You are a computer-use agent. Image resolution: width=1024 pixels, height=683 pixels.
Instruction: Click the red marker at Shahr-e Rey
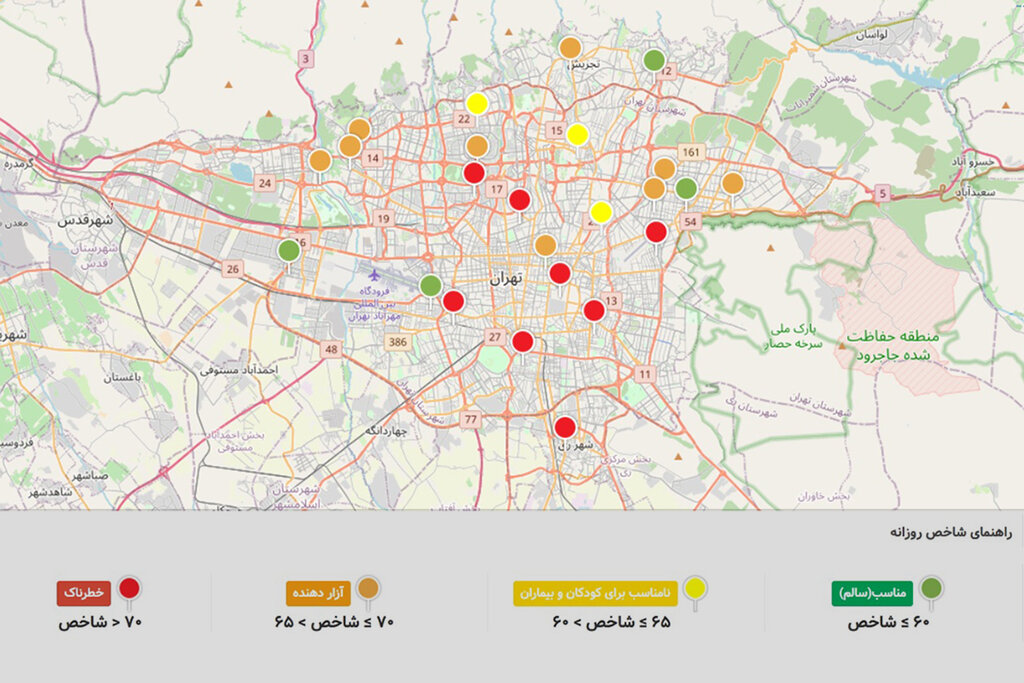pos(565,427)
